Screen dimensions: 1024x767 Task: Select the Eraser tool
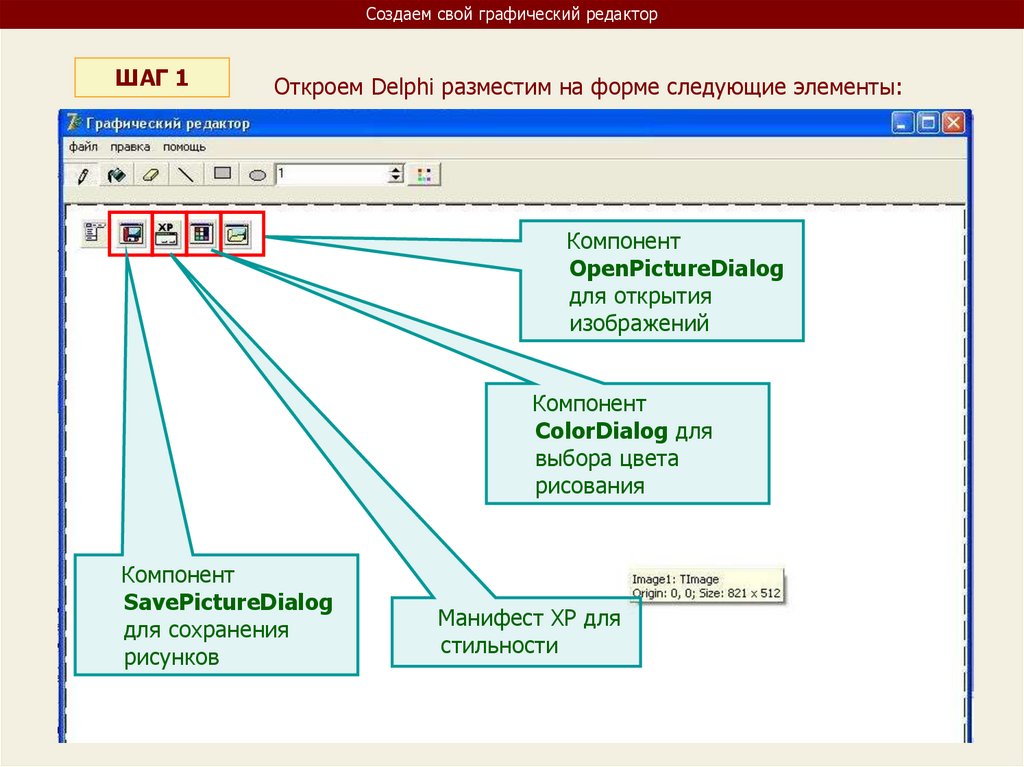(x=151, y=175)
